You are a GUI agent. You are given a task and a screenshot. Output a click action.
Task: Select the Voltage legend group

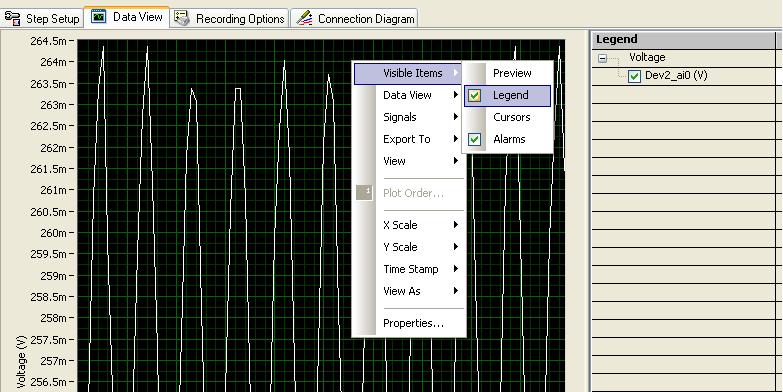pos(647,57)
